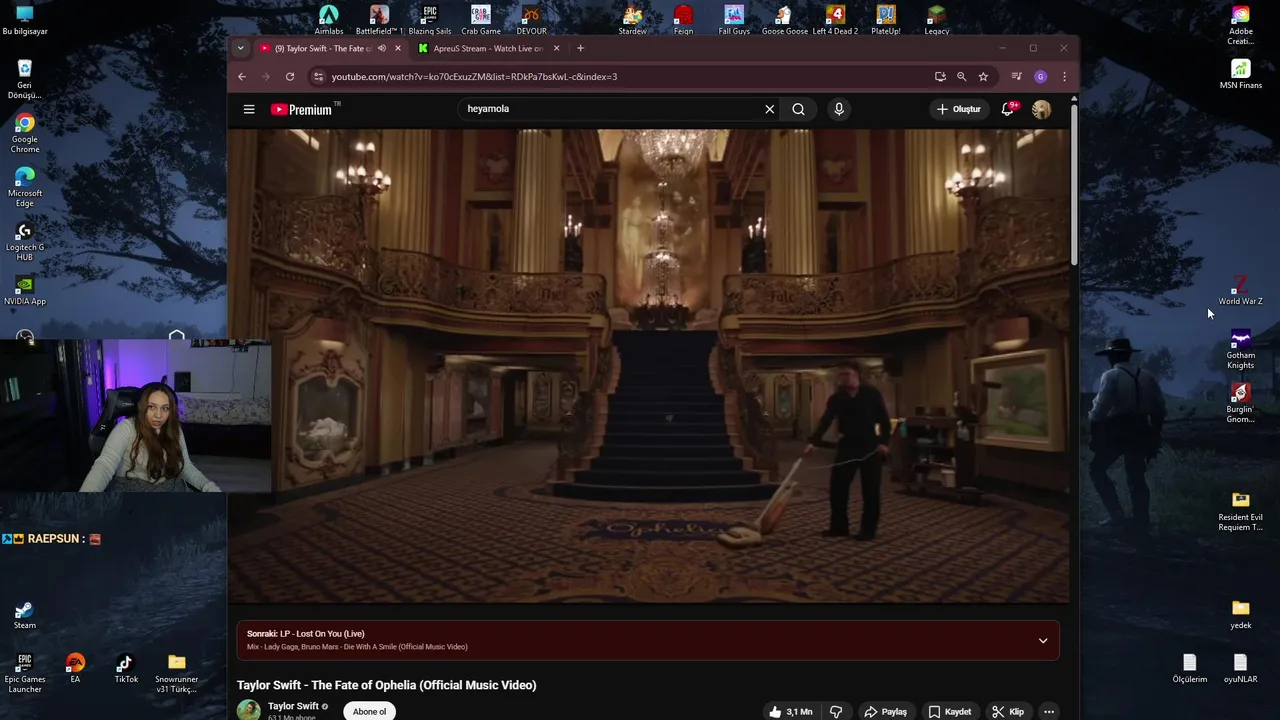
Task: Open the Chrome profile avatar
Action: click(1040, 77)
